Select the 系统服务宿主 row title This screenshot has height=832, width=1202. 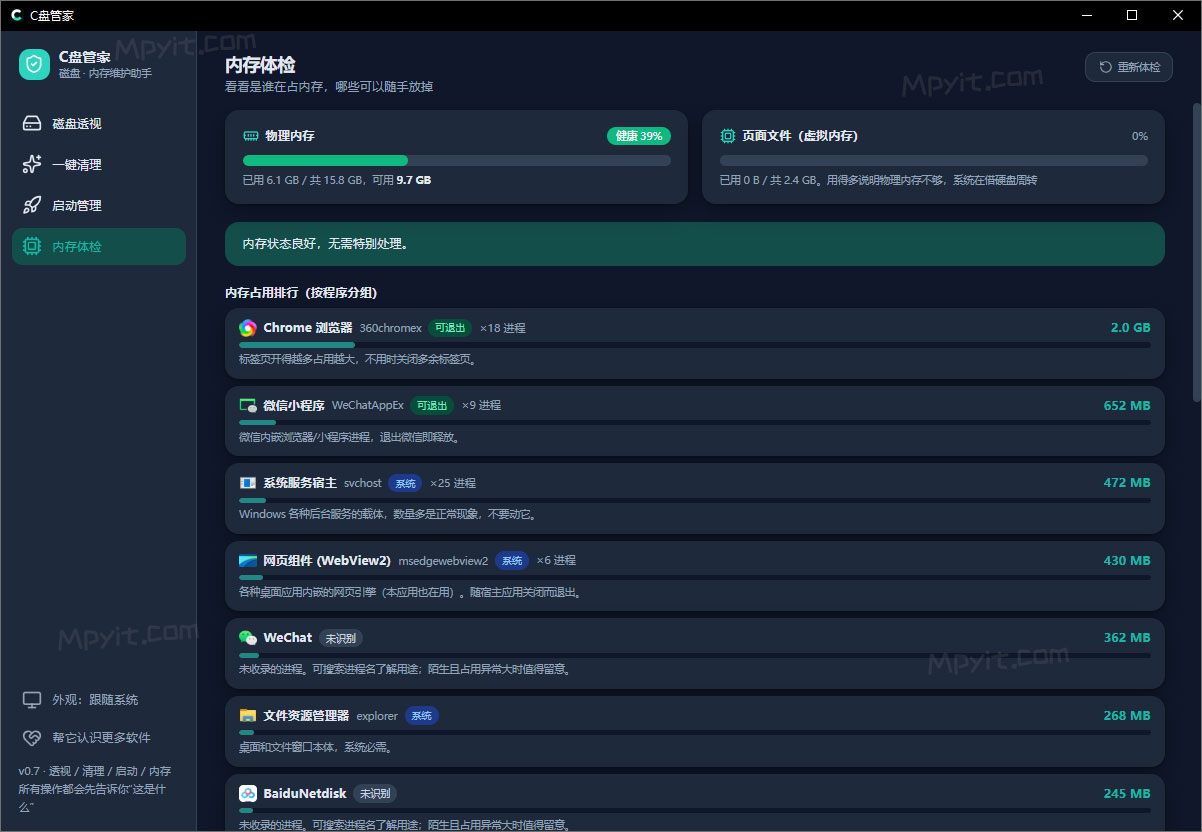click(300, 483)
